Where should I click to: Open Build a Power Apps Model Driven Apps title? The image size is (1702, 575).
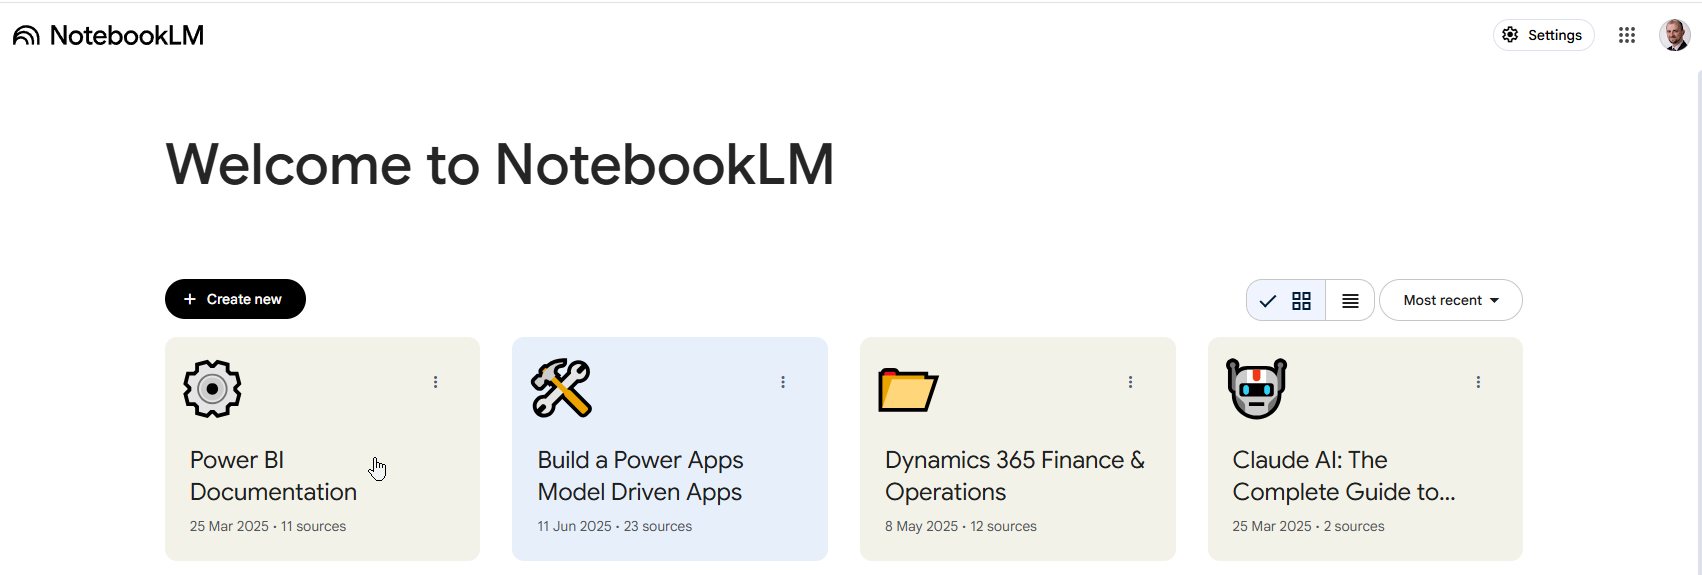point(640,476)
